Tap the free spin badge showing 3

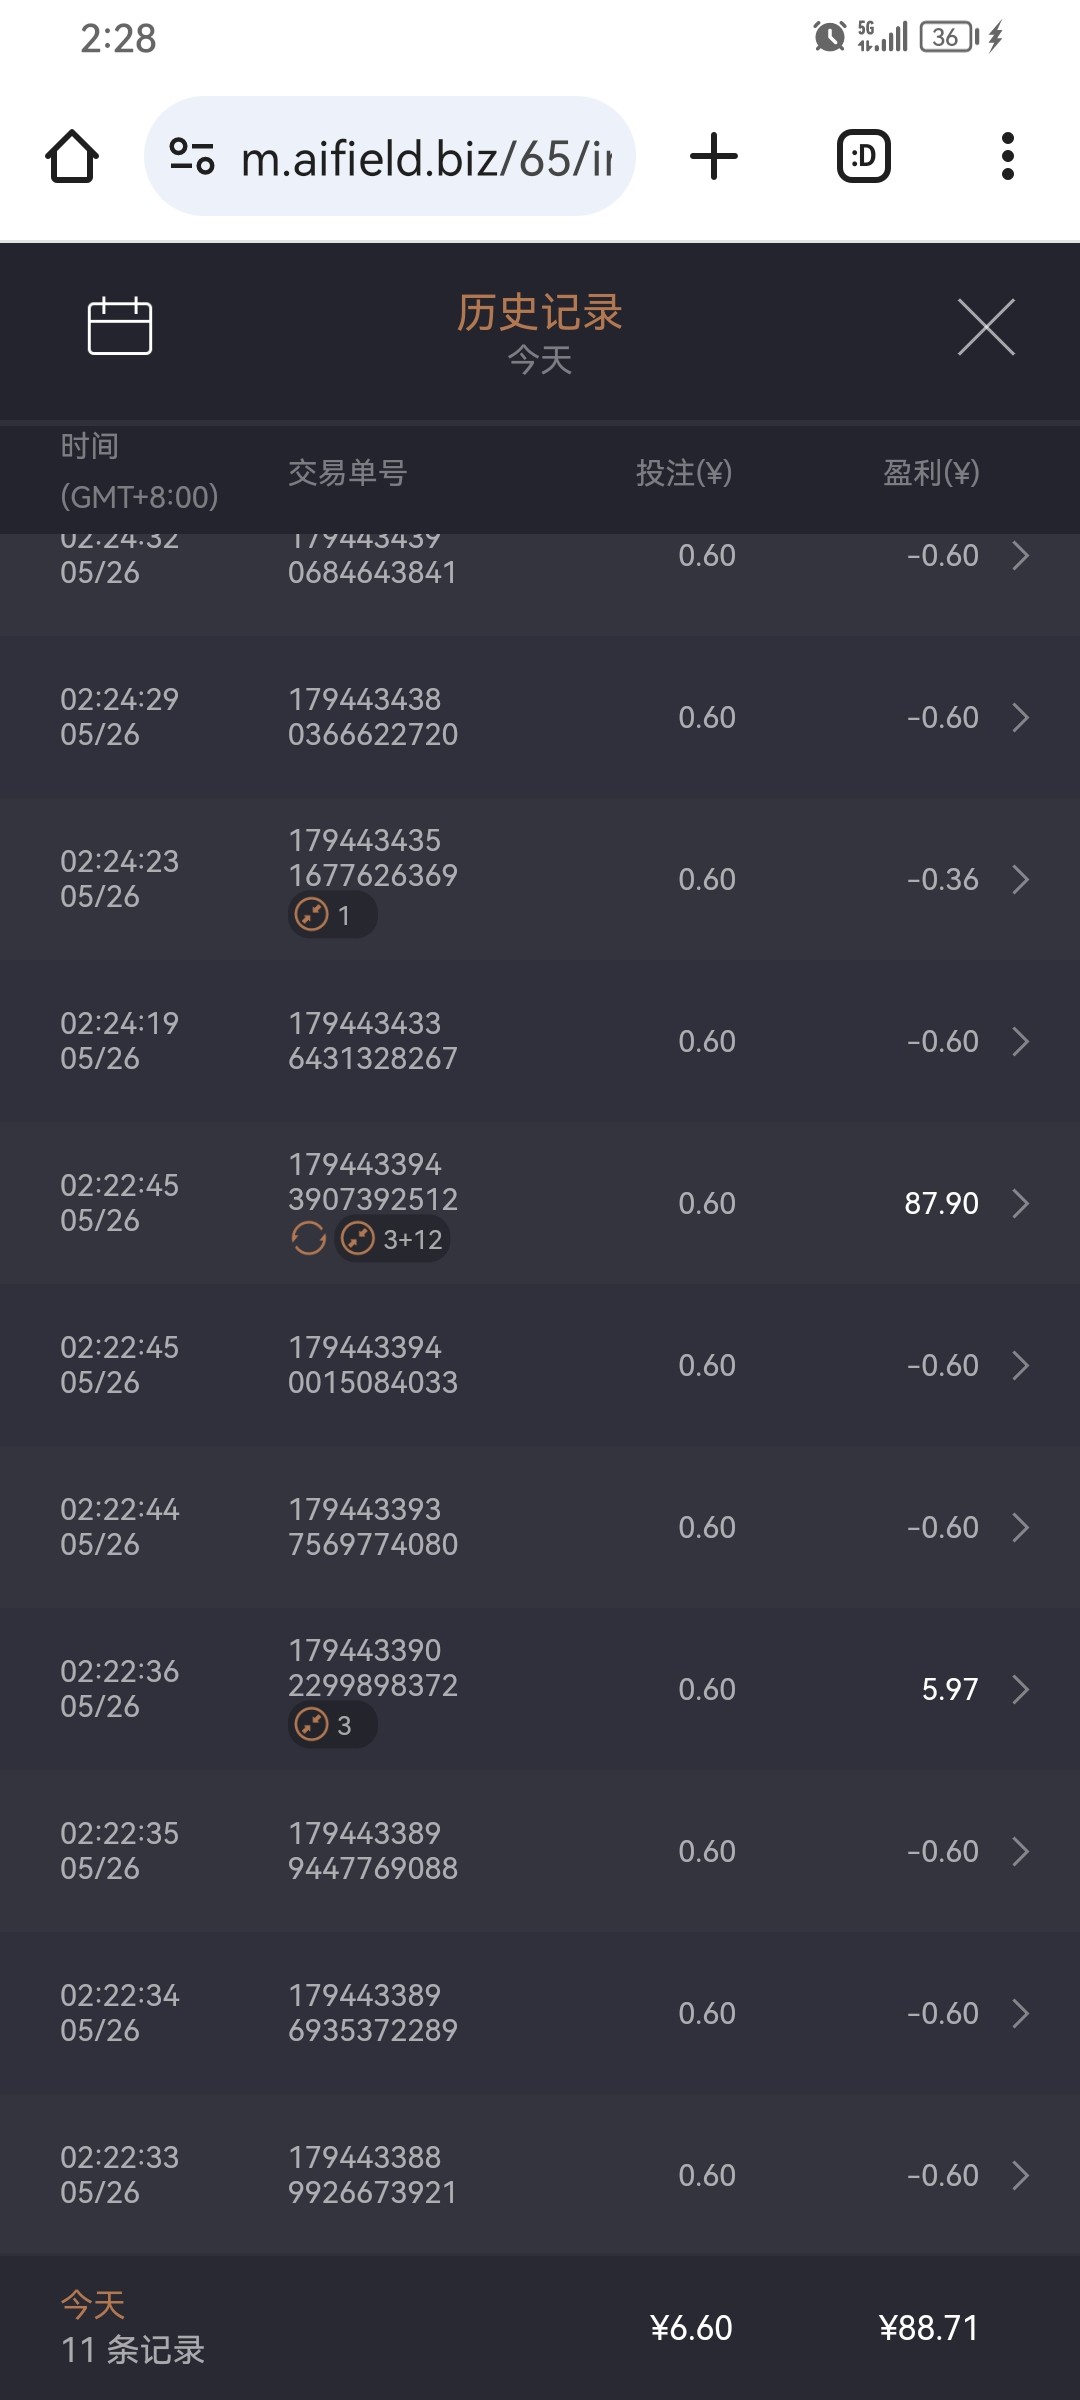click(332, 1726)
